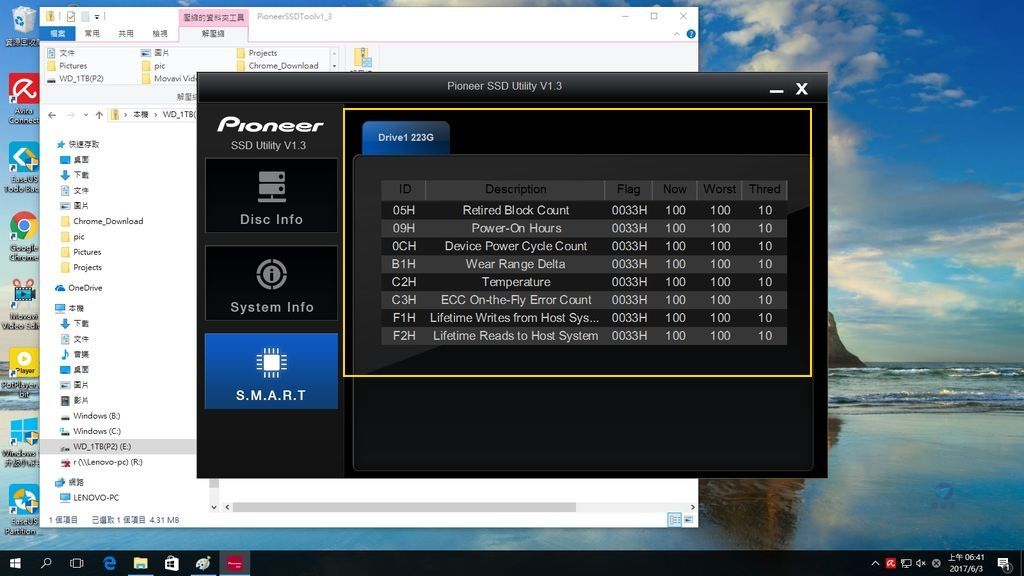1024x576 pixels.
Task: Expand the extract destination gallery down arrow
Action: pyautogui.click(x=334, y=65)
